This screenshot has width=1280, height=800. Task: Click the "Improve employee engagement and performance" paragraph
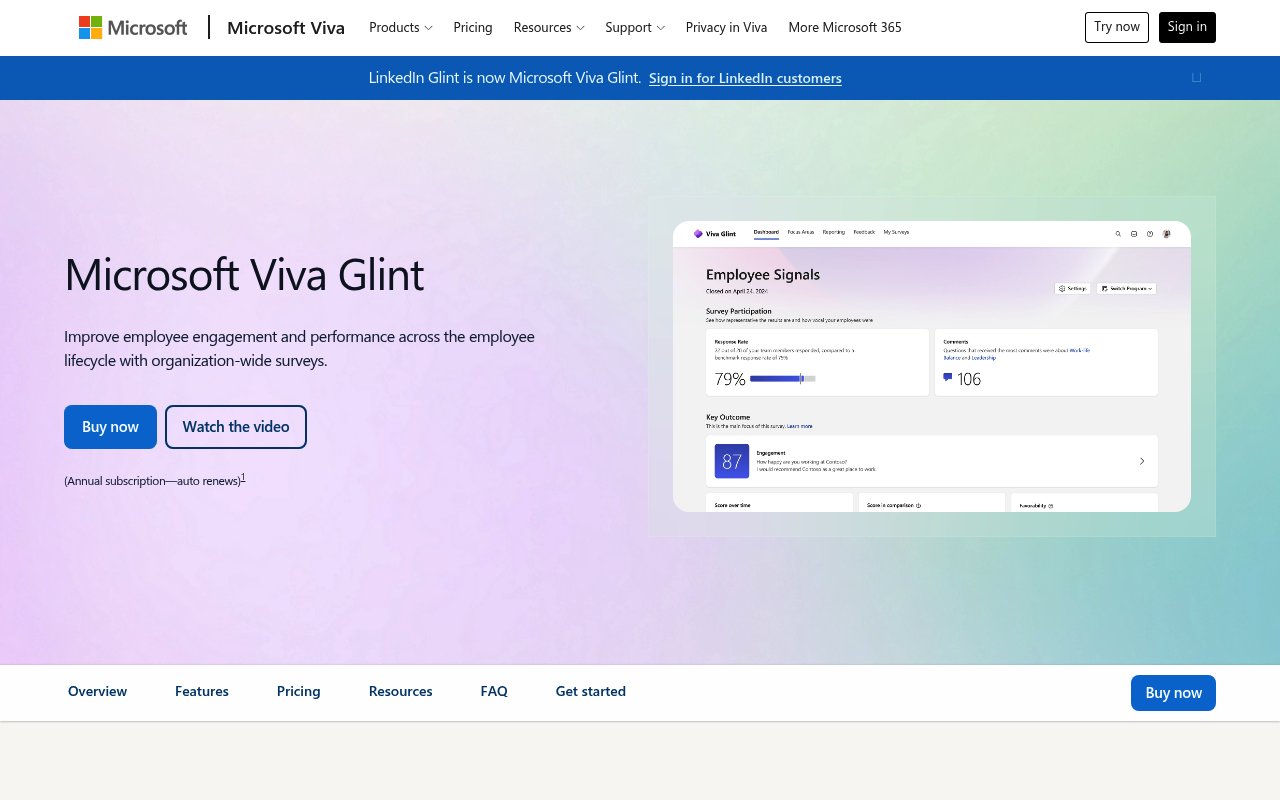tap(299, 348)
